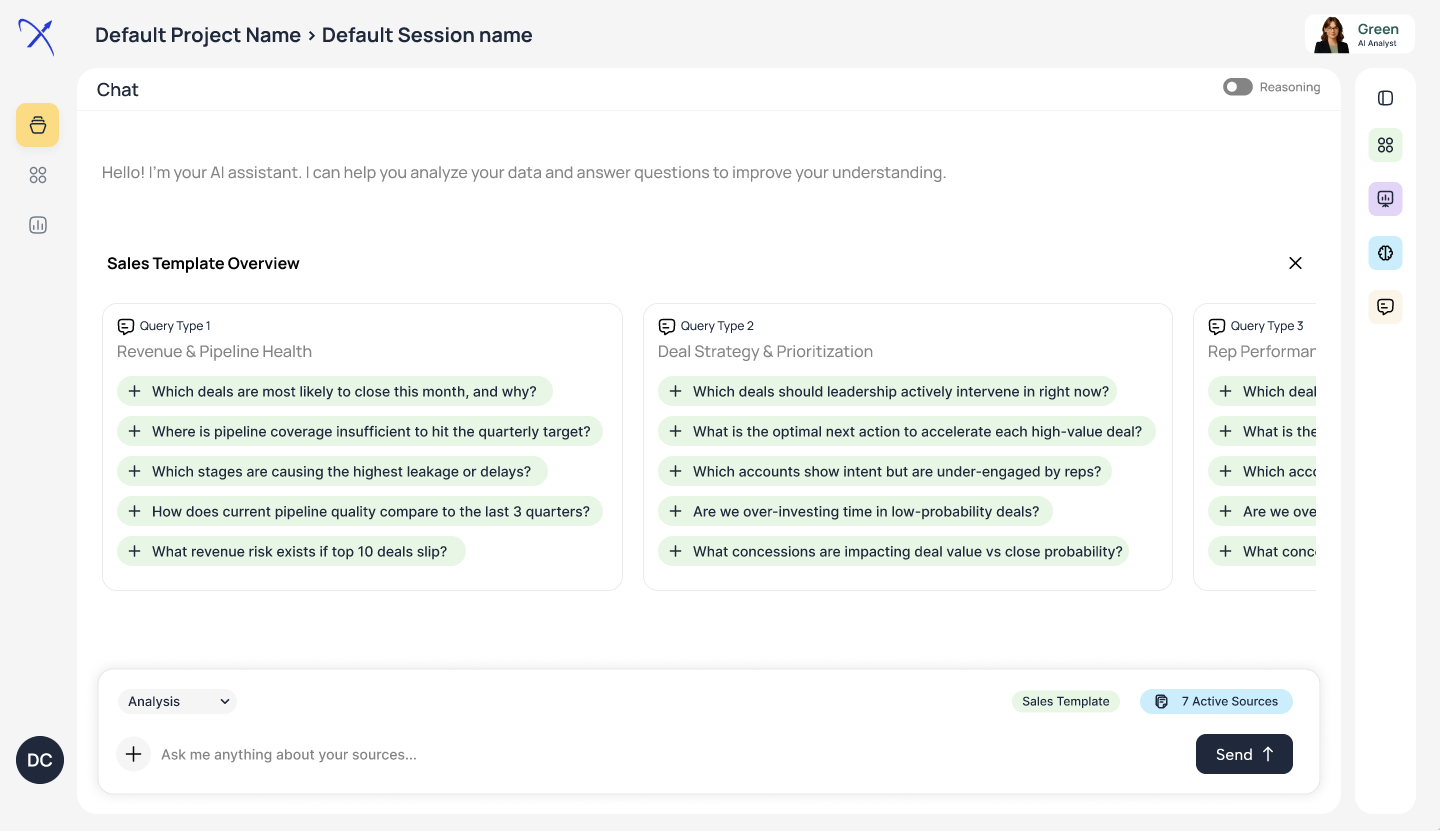
Task: Select 'What revenue risk exists if top 10 deals slip?'
Action: point(291,551)
